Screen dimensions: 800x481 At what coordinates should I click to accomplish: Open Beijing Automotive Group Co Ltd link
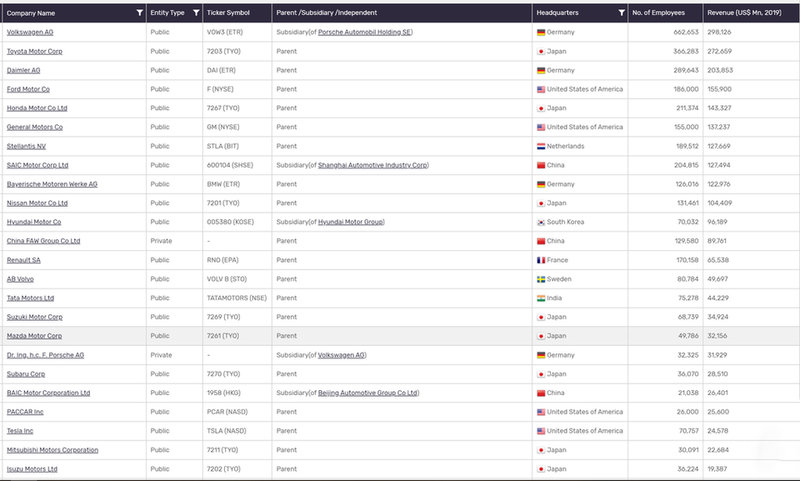368,393
